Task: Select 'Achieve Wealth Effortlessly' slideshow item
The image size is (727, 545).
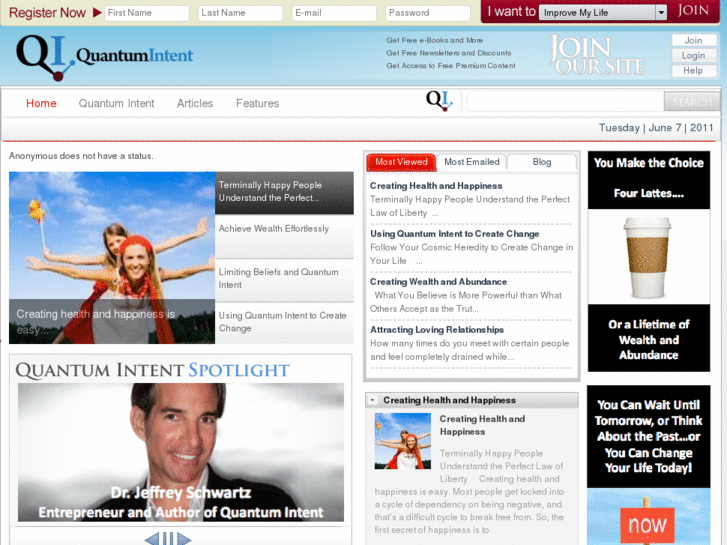Action: (284, 237)
